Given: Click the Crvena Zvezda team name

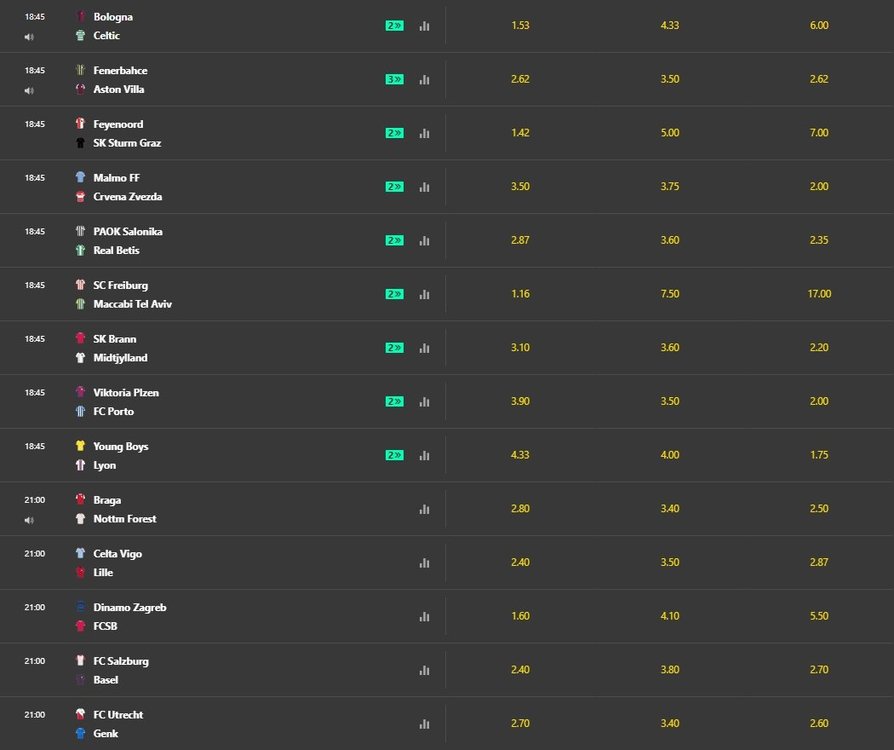Looking at the screenshot, I should tap(127, 197).
